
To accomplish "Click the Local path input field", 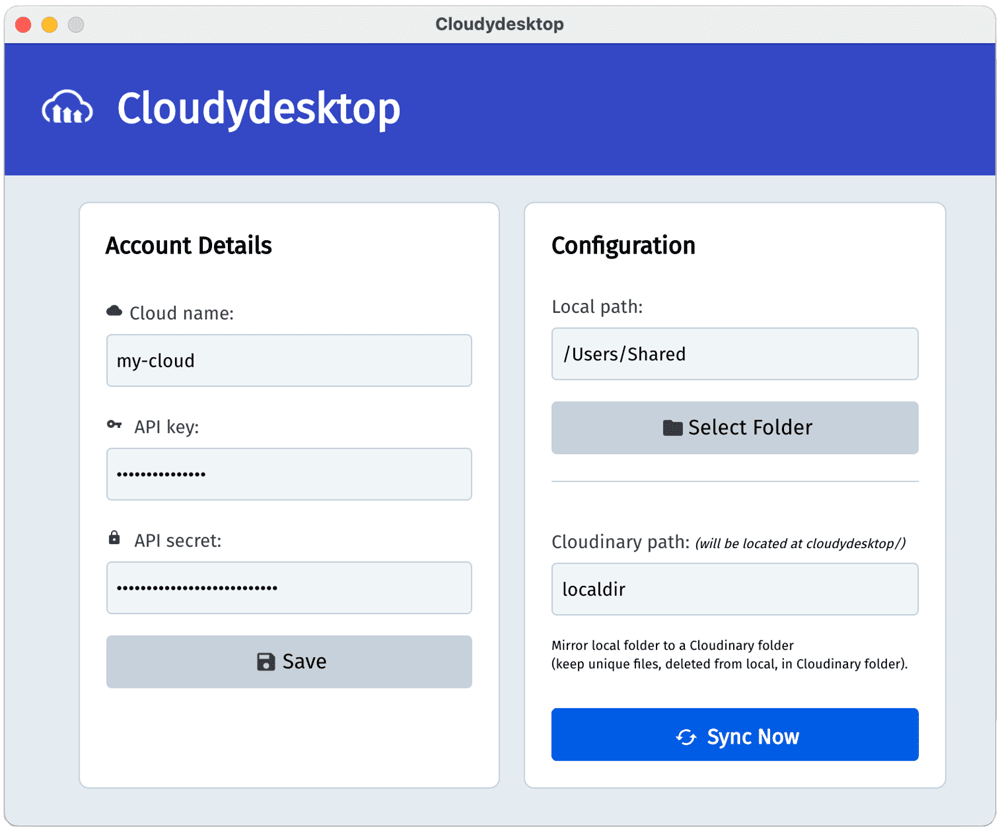I will tap(735, 354).
